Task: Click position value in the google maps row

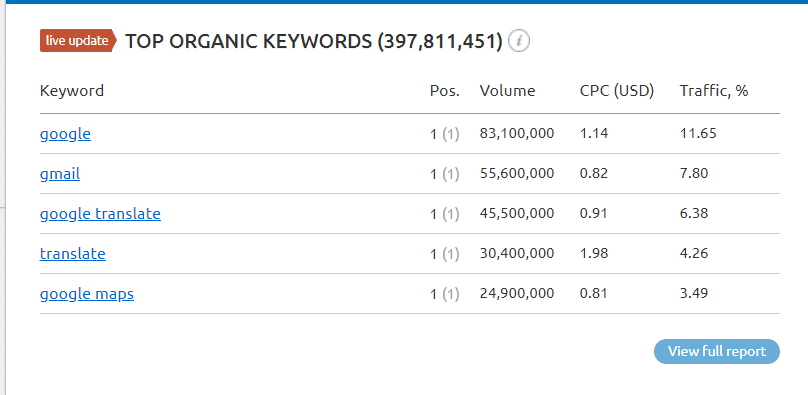Action: pyautogui.click(x=445, y=294)
